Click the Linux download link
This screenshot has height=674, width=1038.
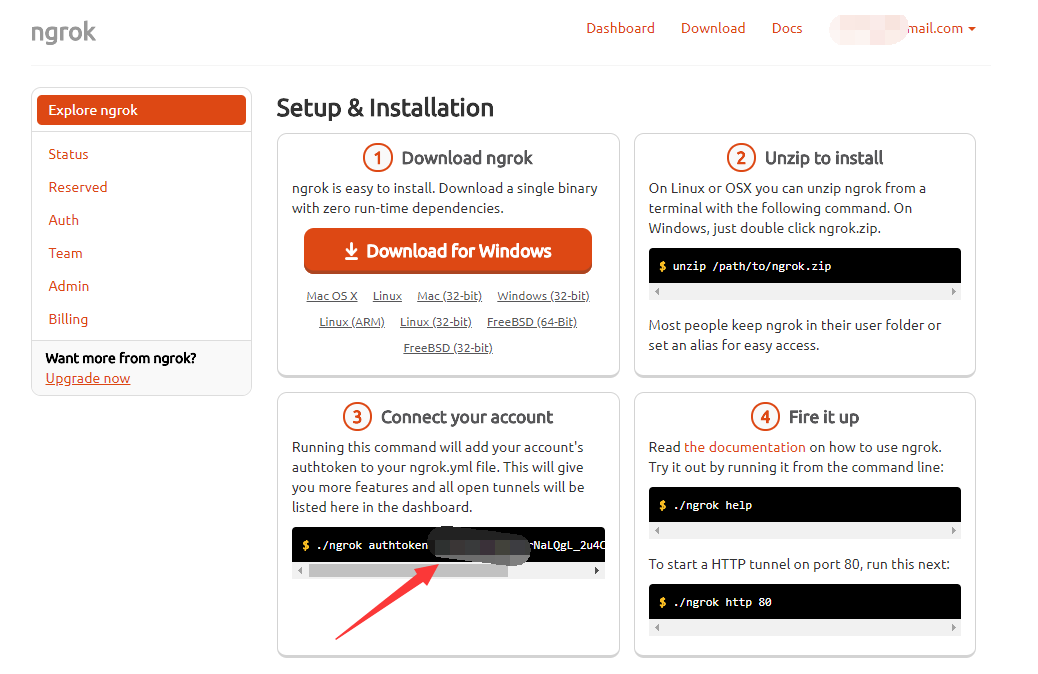tap(387, 296)
